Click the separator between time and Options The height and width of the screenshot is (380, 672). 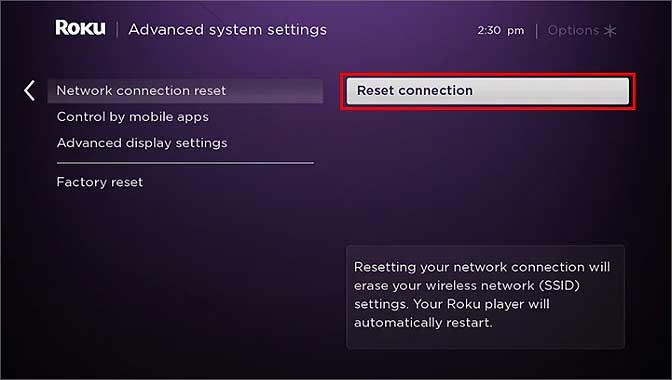[536, 31]
